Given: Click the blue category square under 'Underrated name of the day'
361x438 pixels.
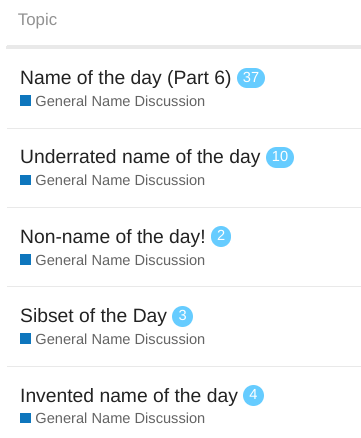Looking at the screenshot, I should [25, 180].
